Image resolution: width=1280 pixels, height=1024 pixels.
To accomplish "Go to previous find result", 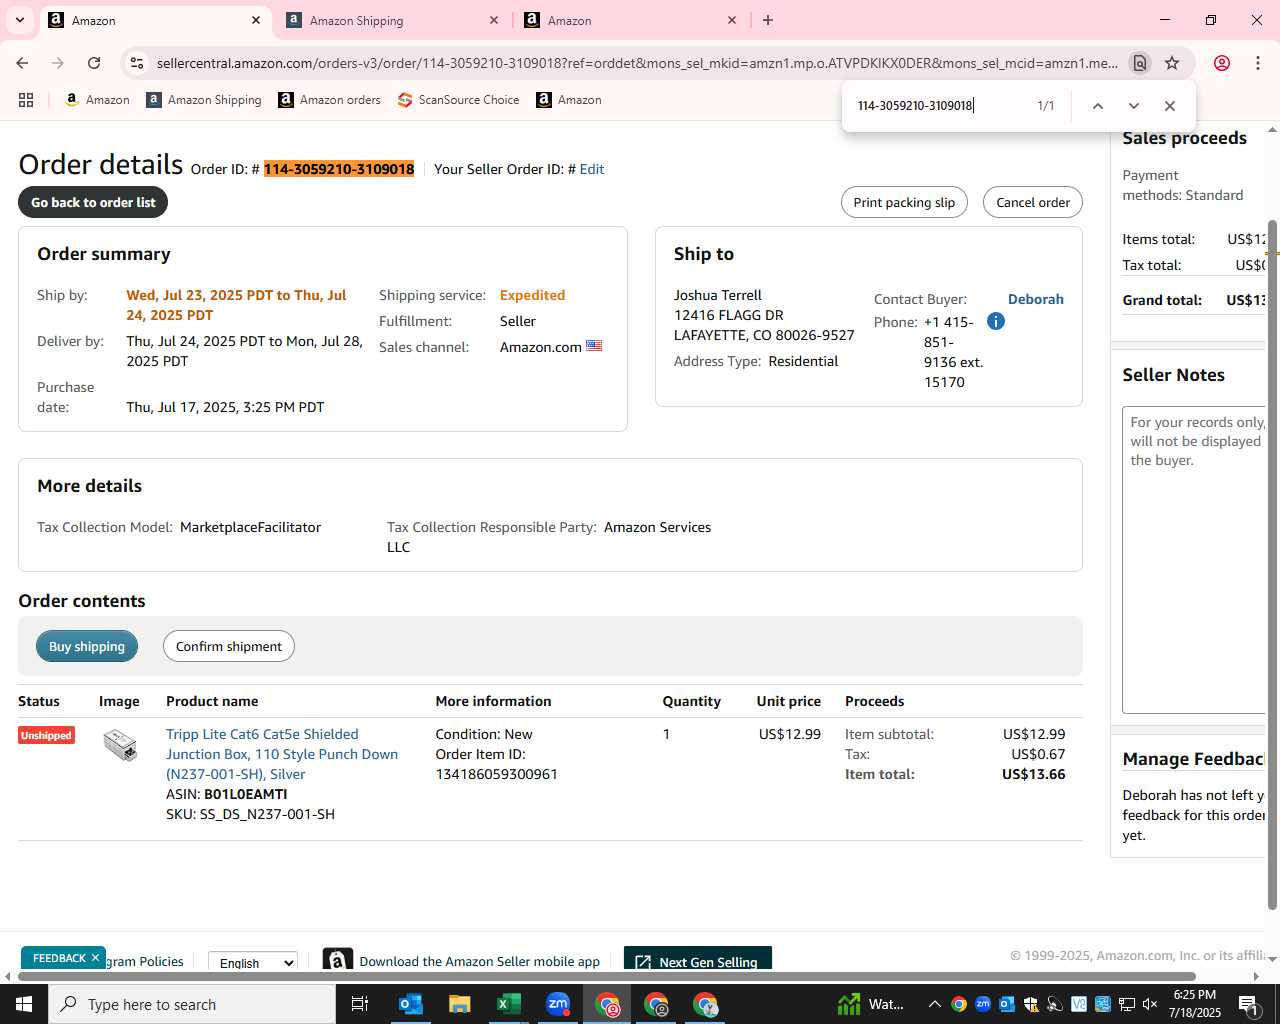I will pyautogui.click(x=1097, y=106).
